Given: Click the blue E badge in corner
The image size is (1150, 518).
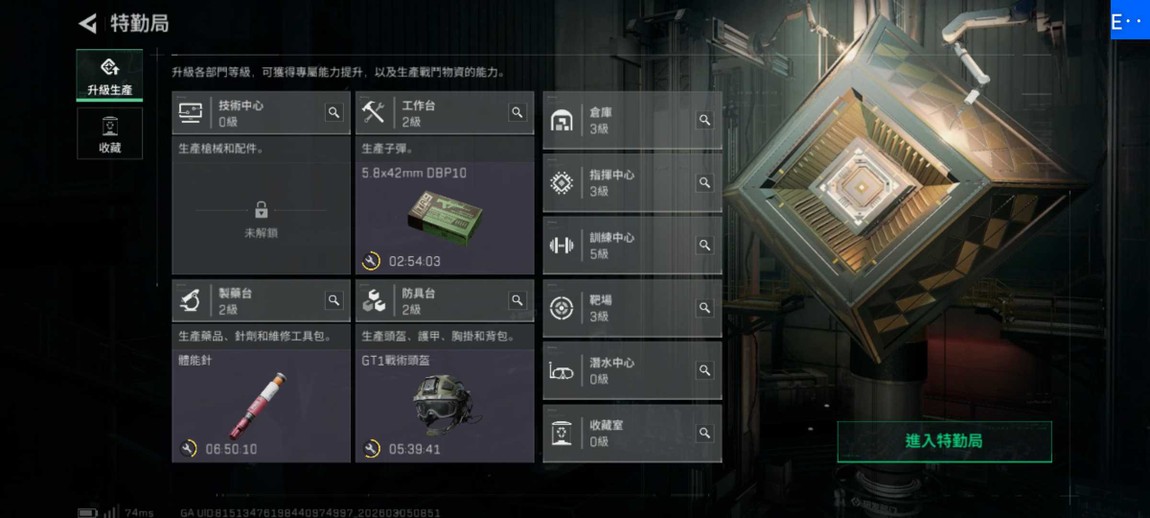Looking at the screenshot, I should tap(1129, 20).
